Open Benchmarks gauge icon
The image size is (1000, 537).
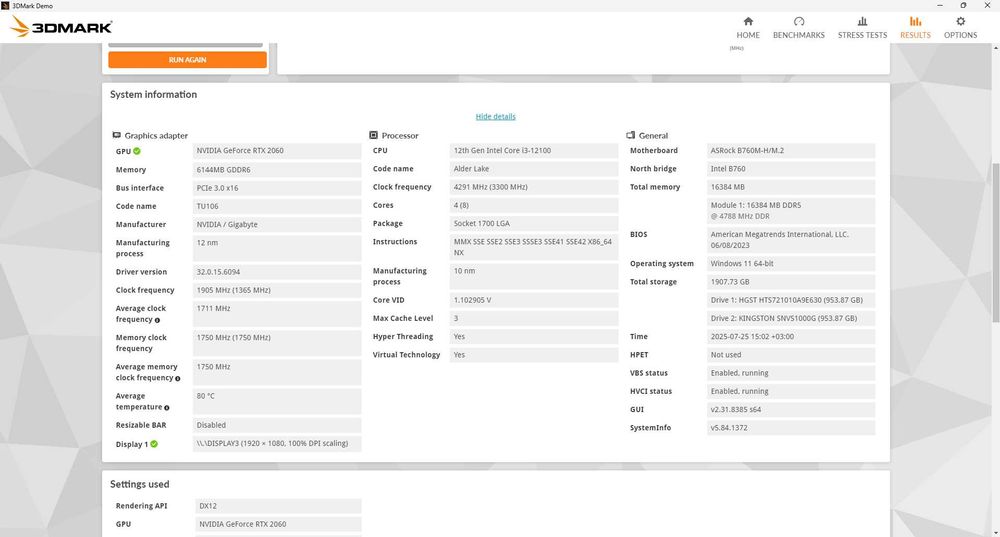point(798,22)
